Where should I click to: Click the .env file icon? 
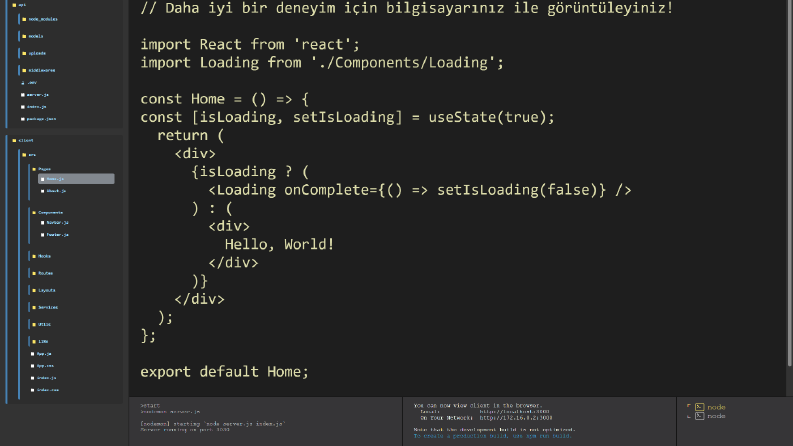click(x=23, y=82)
